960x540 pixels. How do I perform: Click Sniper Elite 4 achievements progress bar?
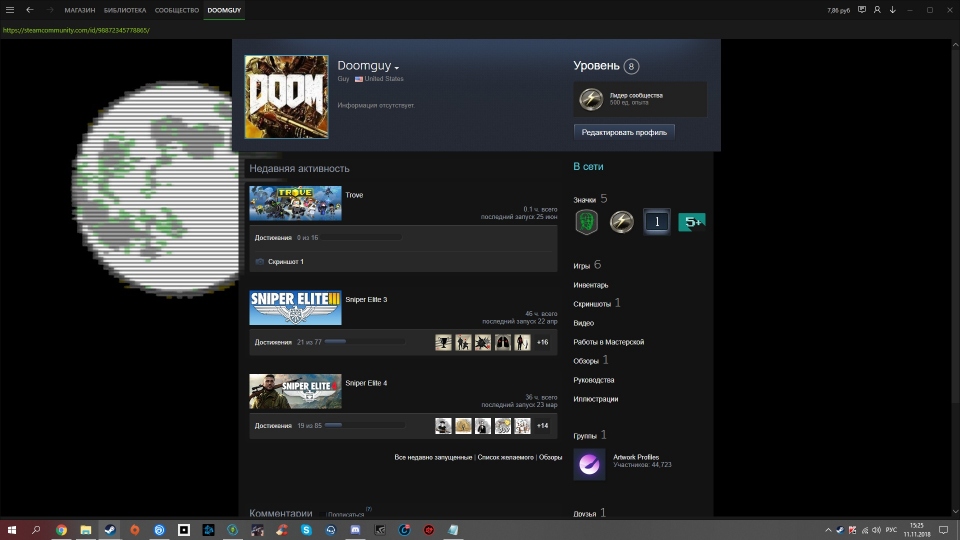click(363, 425)
